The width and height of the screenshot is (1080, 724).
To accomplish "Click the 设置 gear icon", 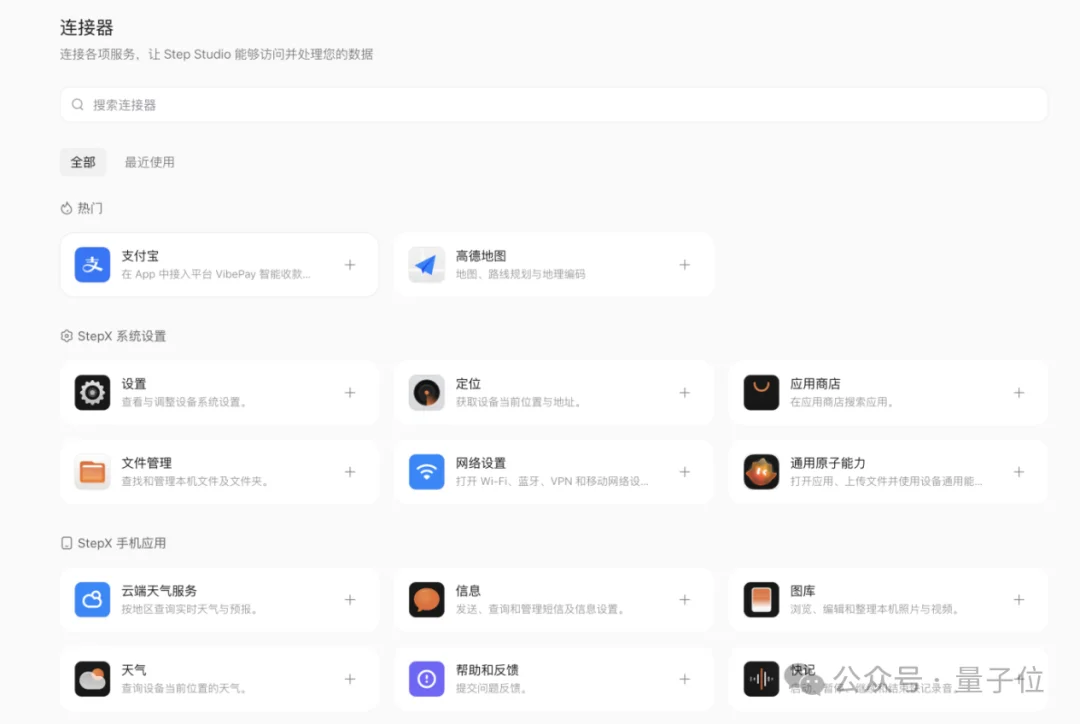I will click(x=92, y=393).
